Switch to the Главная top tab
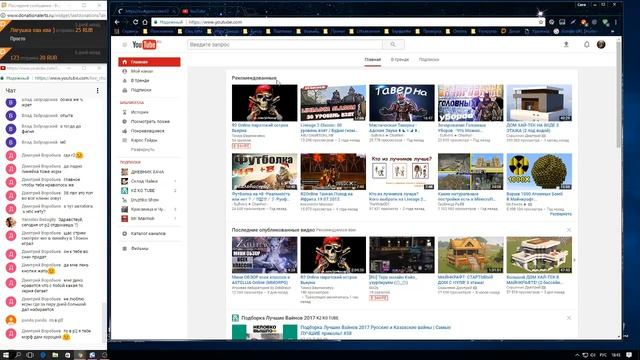 [x=372, y=60]
